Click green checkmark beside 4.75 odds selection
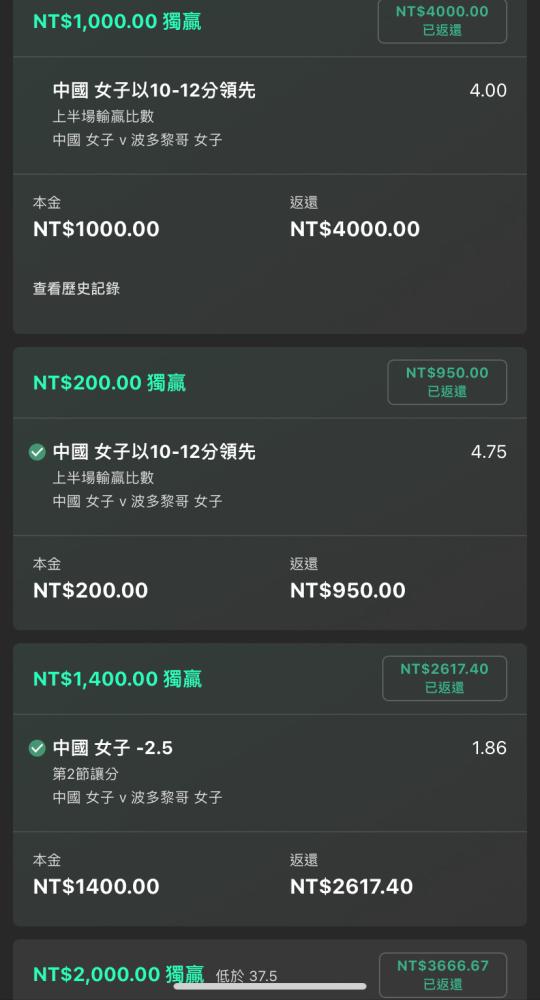 [37, 452]
